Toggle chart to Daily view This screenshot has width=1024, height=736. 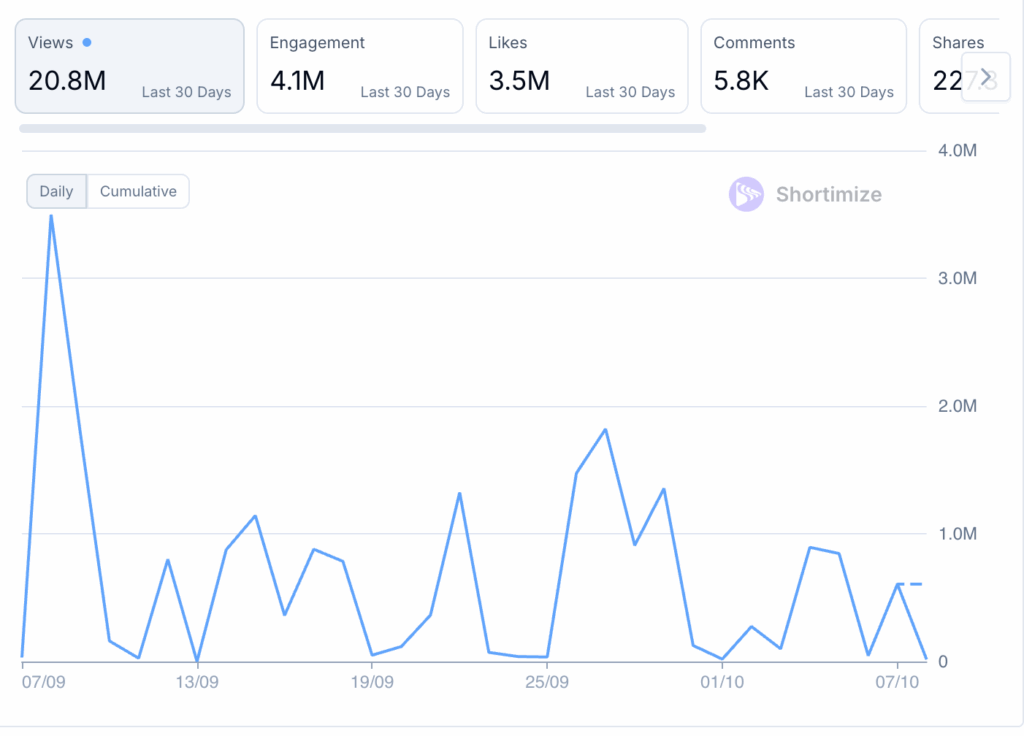pos(56,191)
